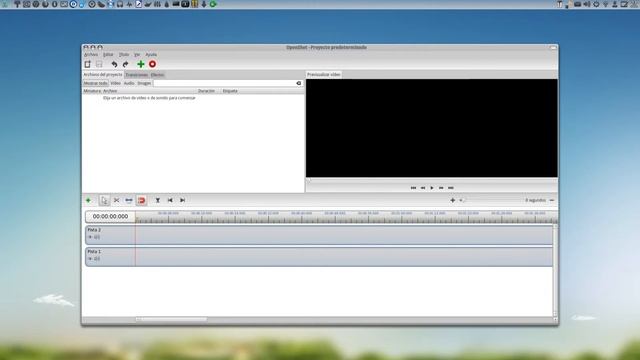Open the Título menu
Viewport: 640px width, 360px height.
pyautogui.click(x=124, y=55)
